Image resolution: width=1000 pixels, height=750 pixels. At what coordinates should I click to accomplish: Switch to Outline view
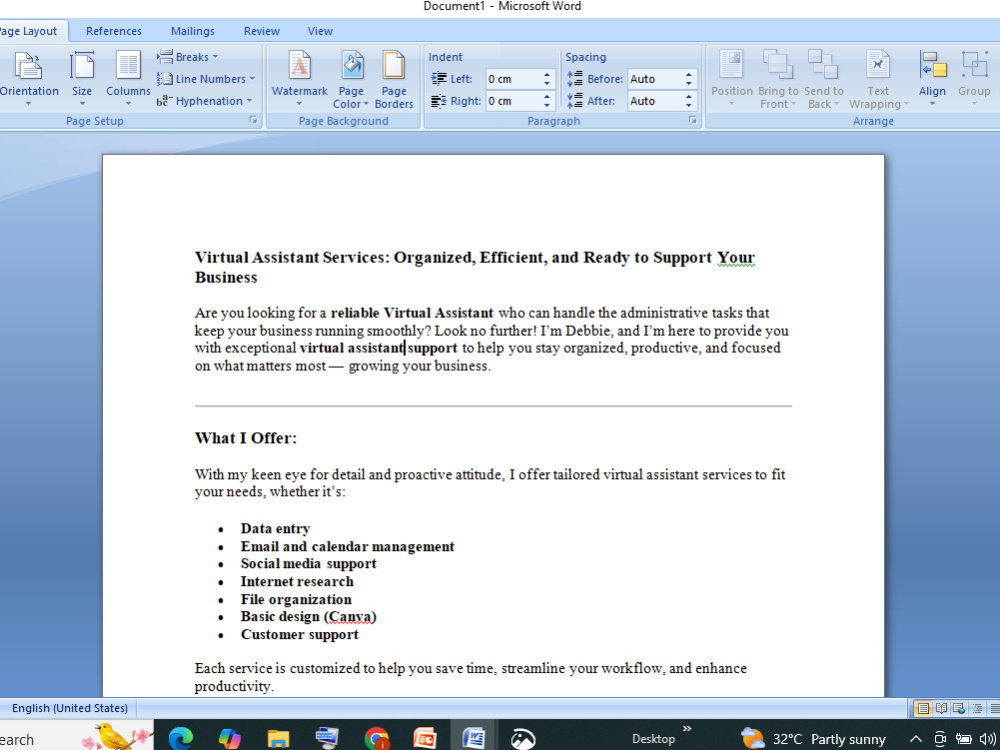[x=977, y=708]
